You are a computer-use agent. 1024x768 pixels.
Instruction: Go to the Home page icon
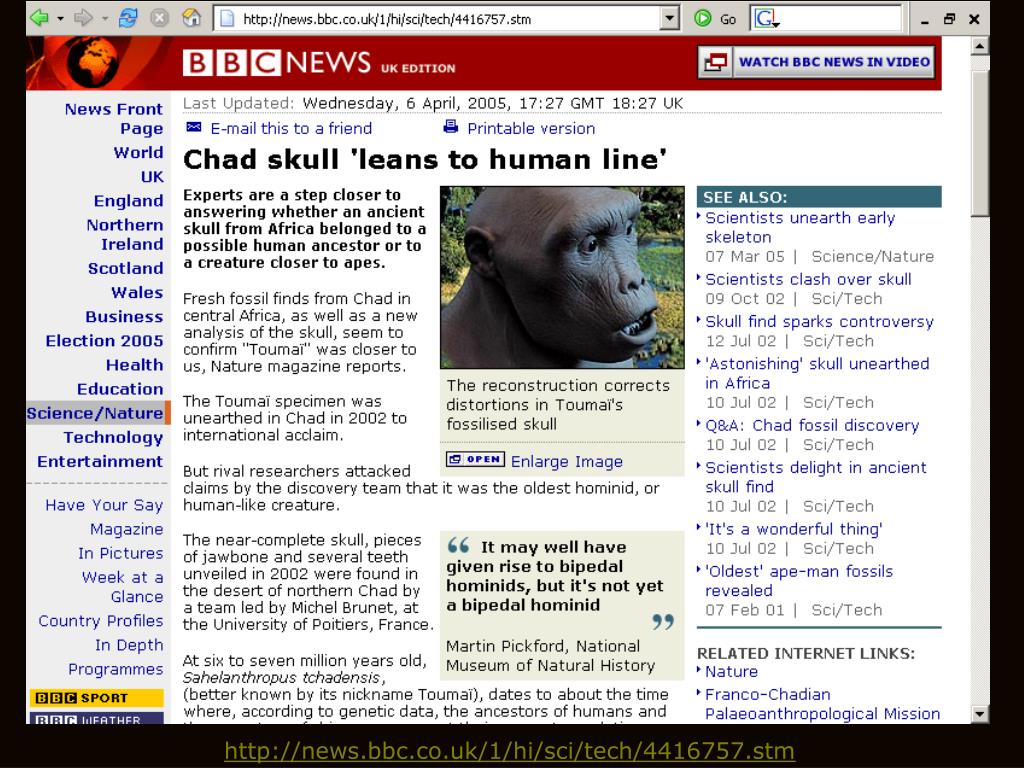coord(191,18)
